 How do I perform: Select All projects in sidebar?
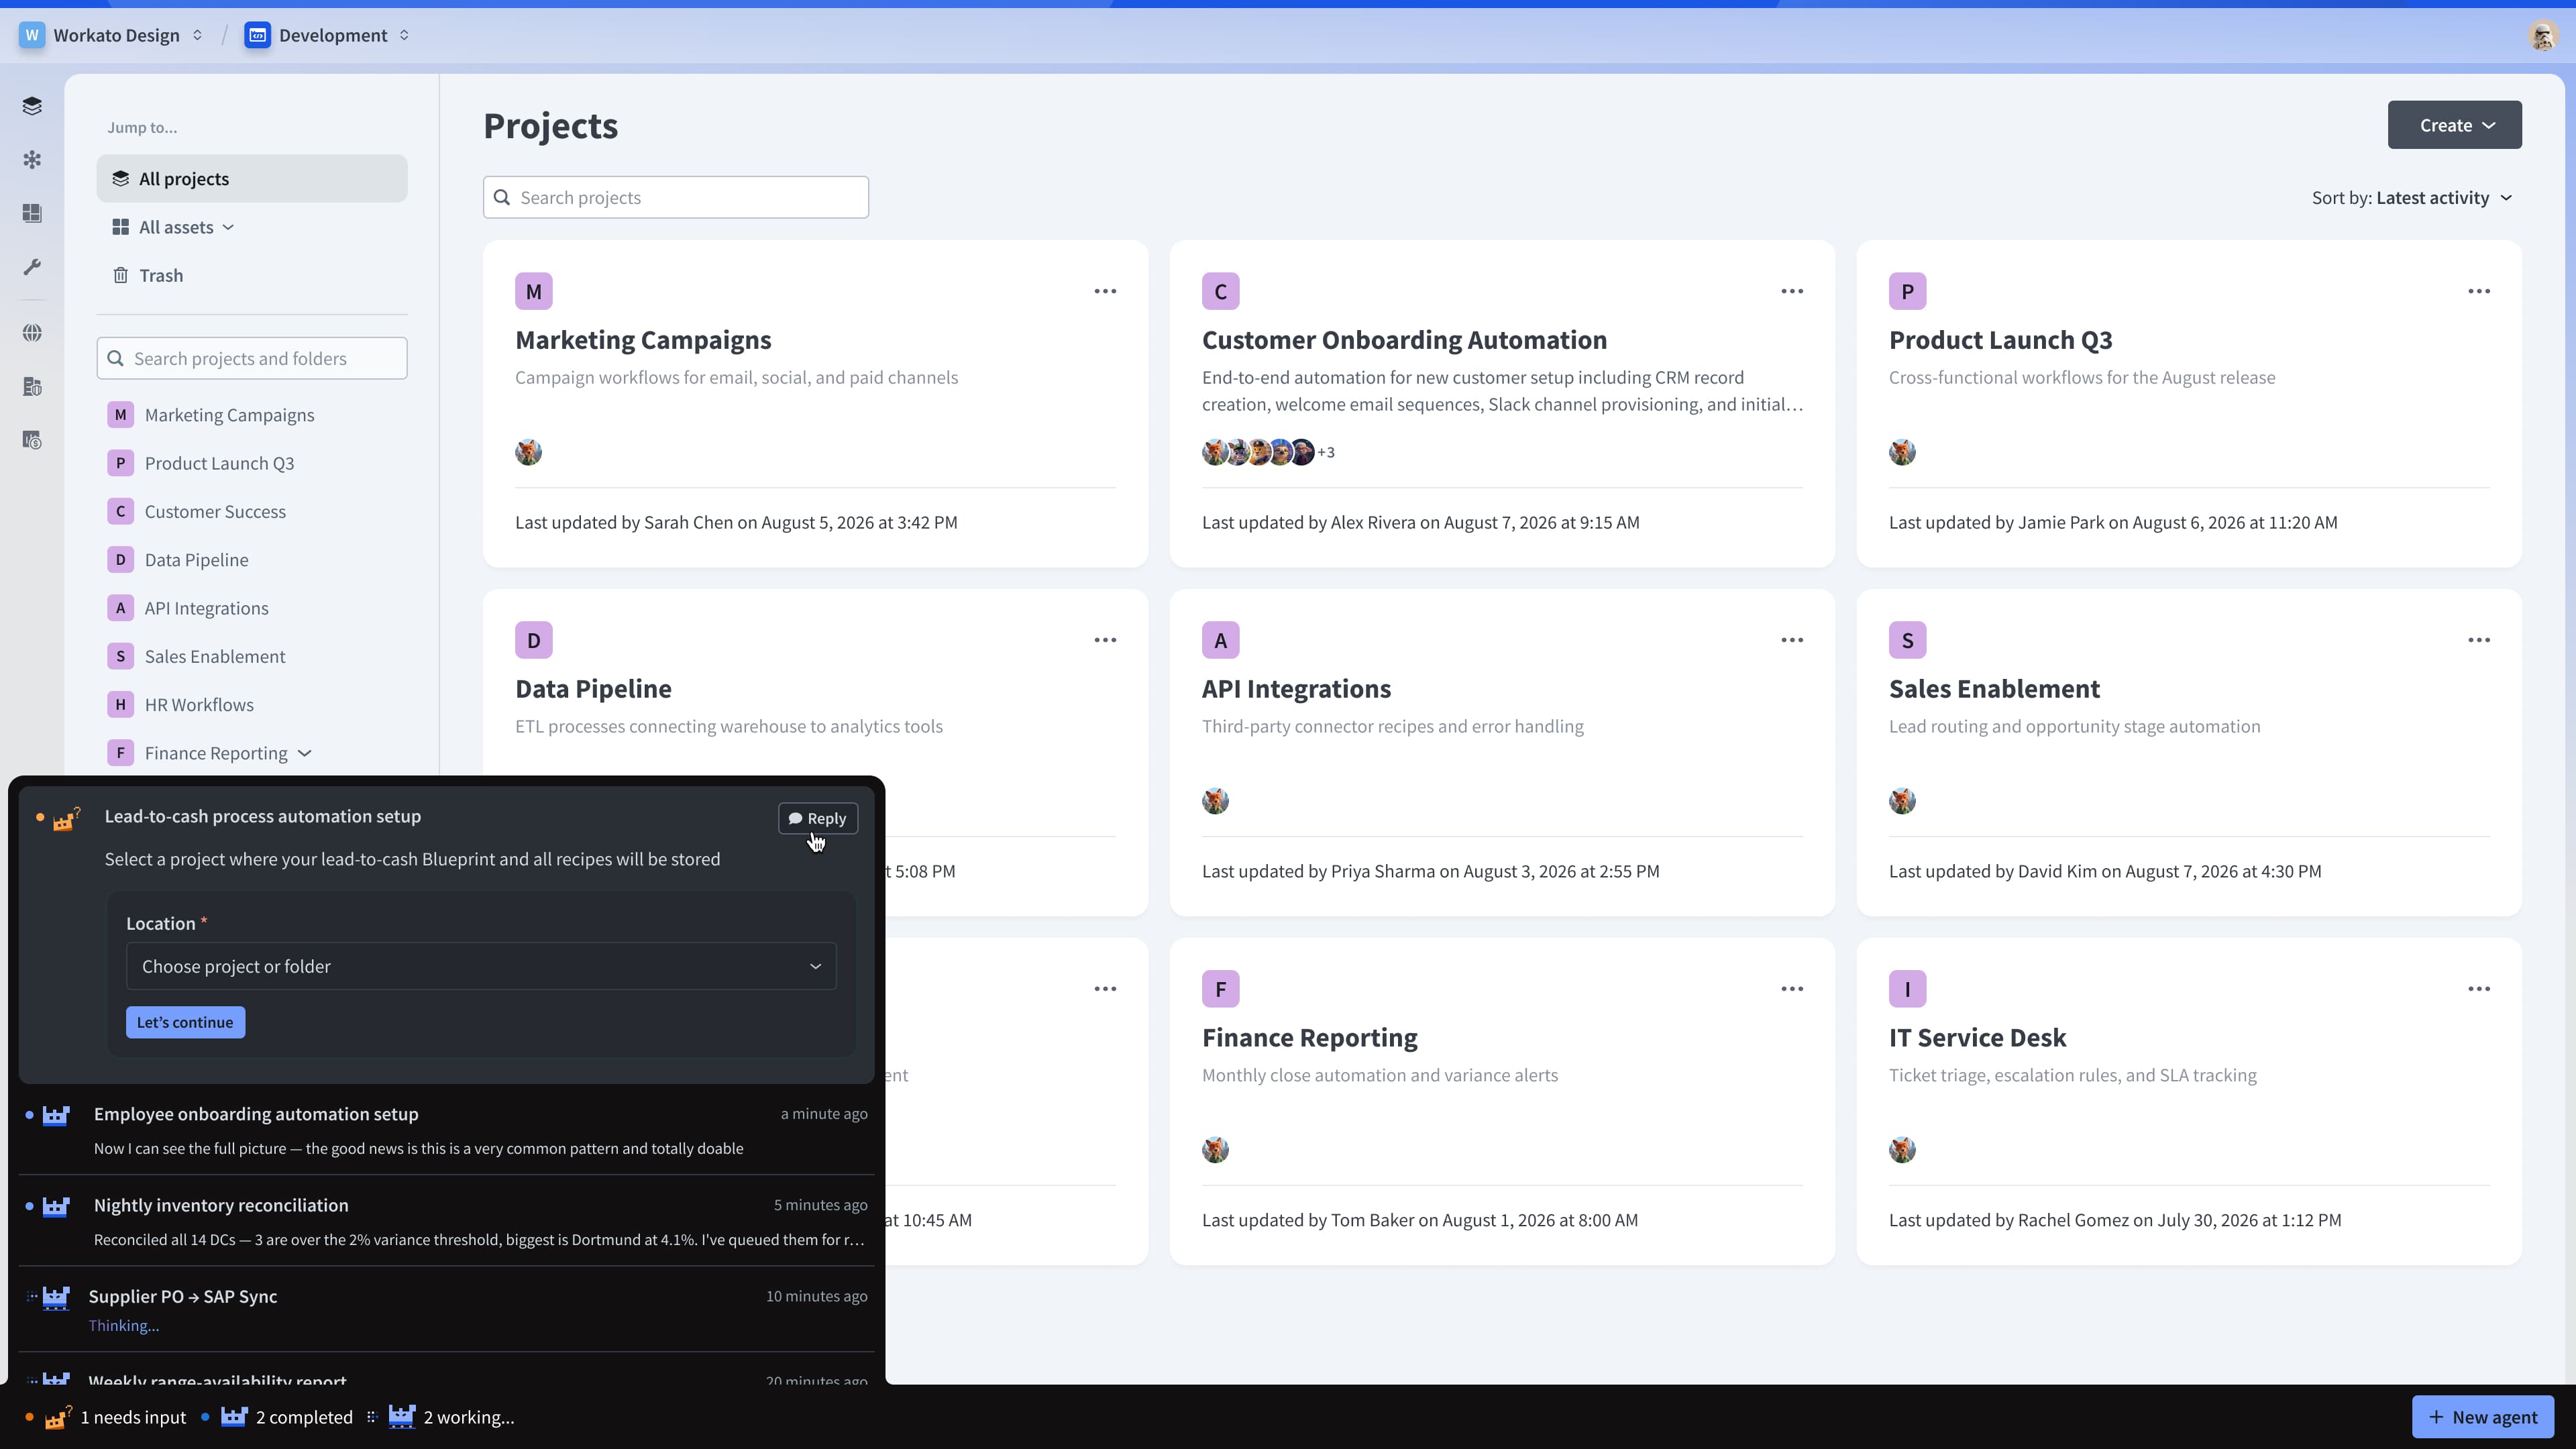click(x=252, y=178)
